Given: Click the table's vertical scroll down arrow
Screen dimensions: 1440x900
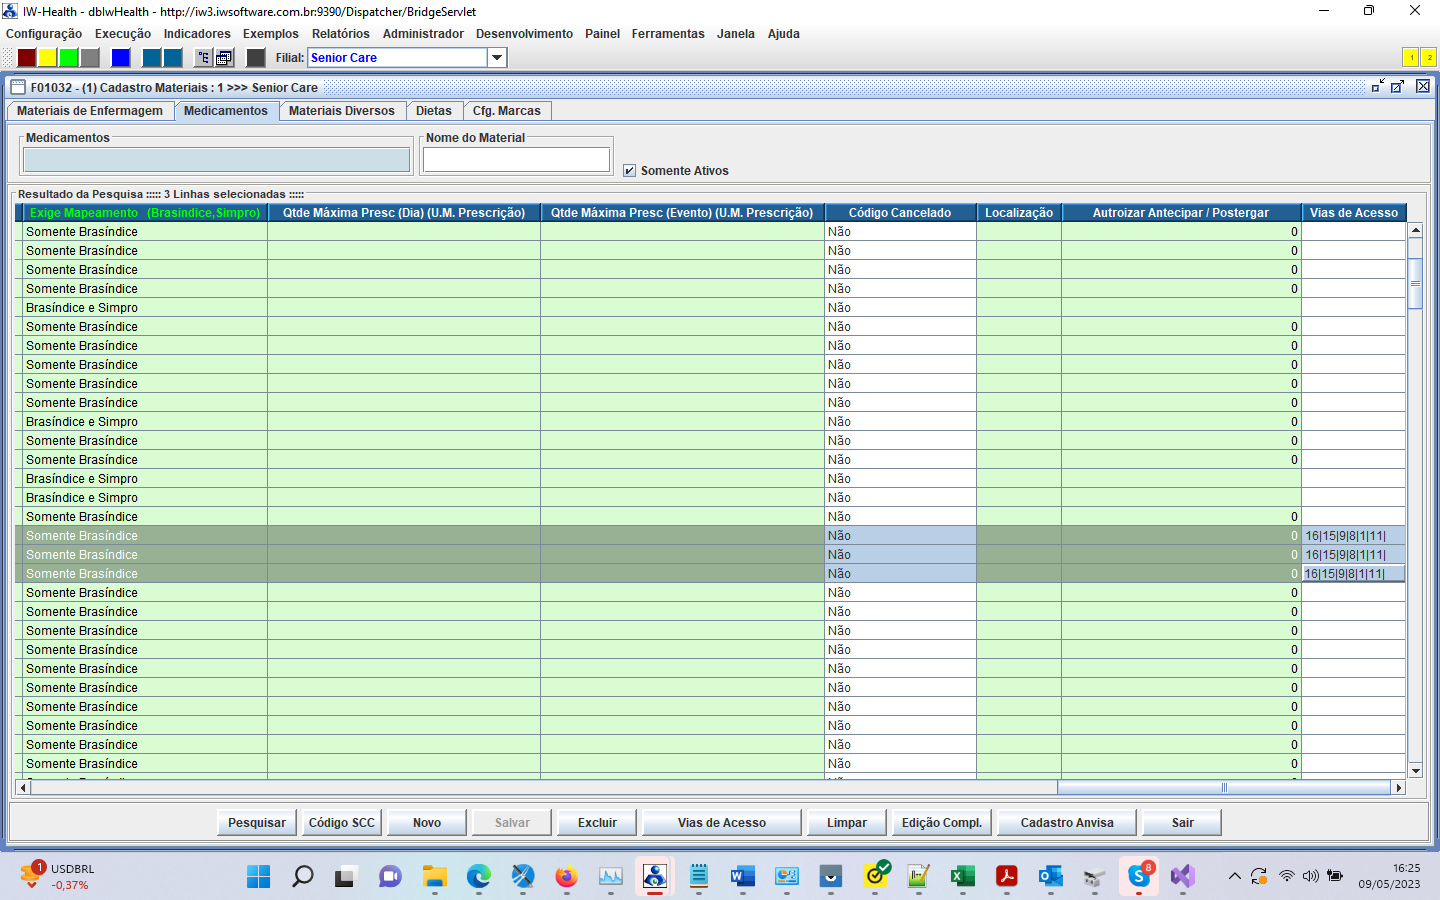Looking at the screenshot, I should 1416,771.
